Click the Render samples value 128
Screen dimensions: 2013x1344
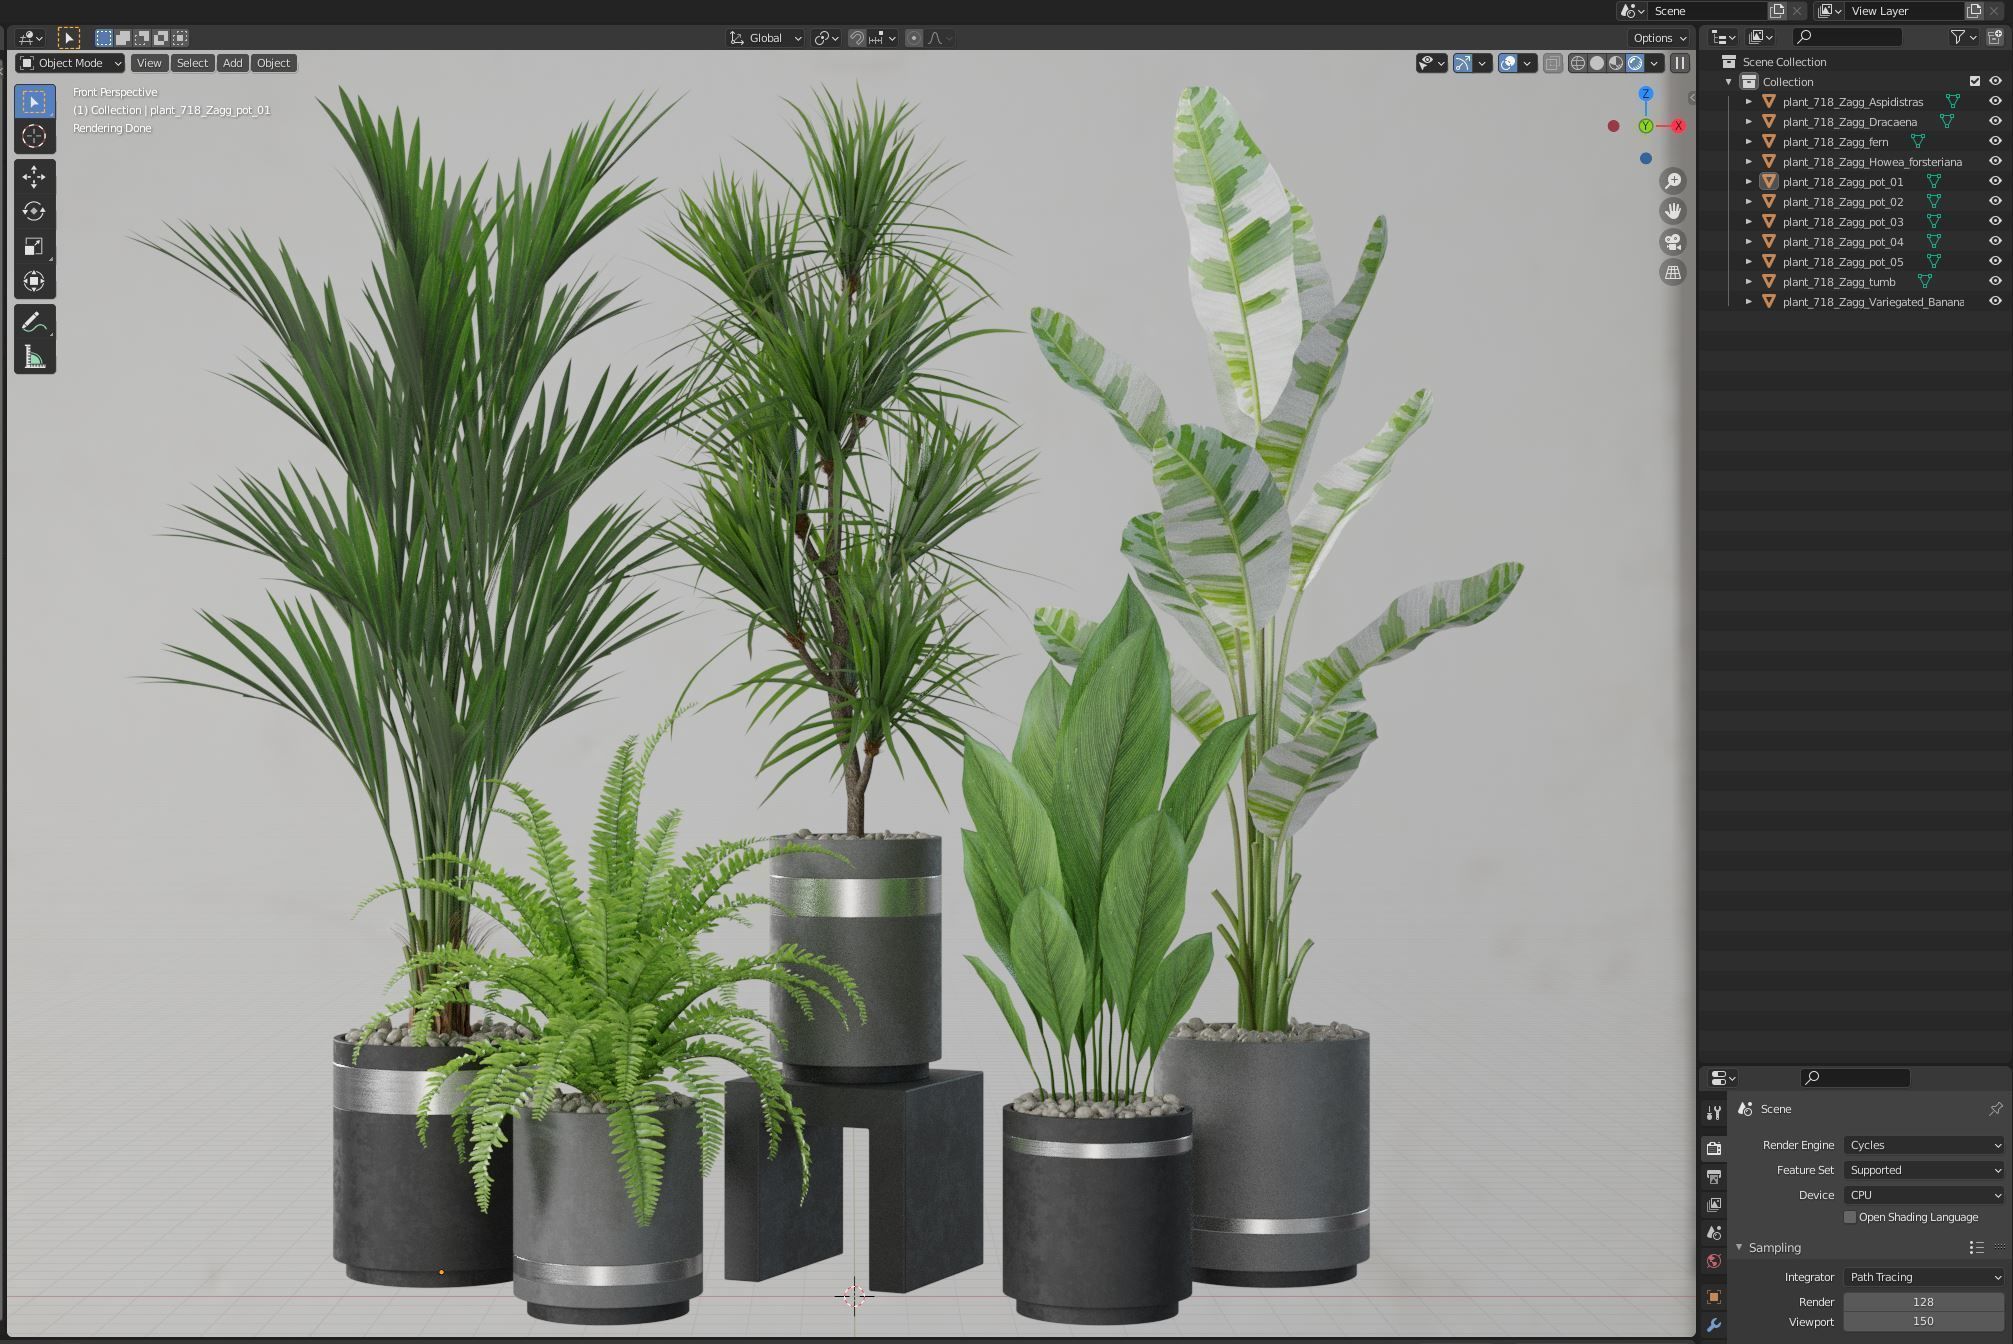[x=1923, y=1302]
